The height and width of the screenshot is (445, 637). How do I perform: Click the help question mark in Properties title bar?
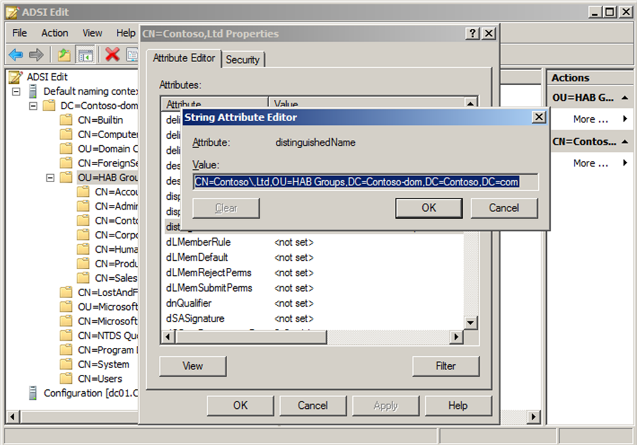point(472,33)
